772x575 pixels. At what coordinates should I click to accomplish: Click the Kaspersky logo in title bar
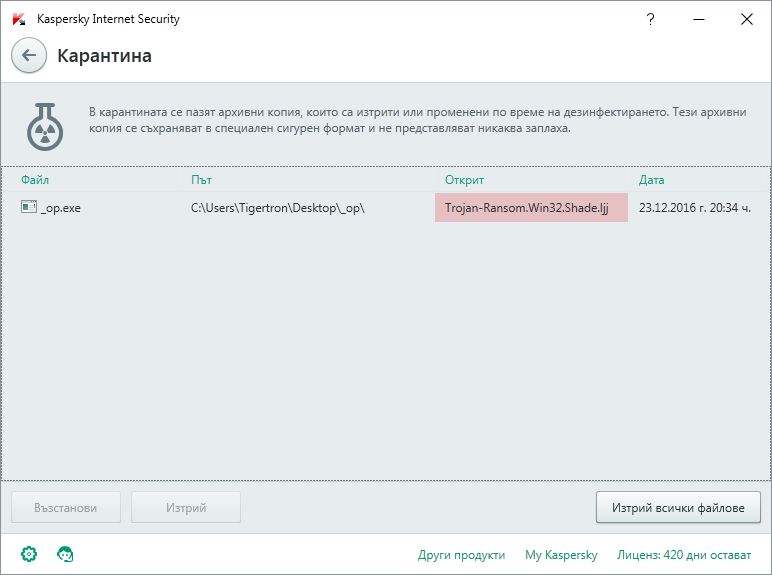19,19
